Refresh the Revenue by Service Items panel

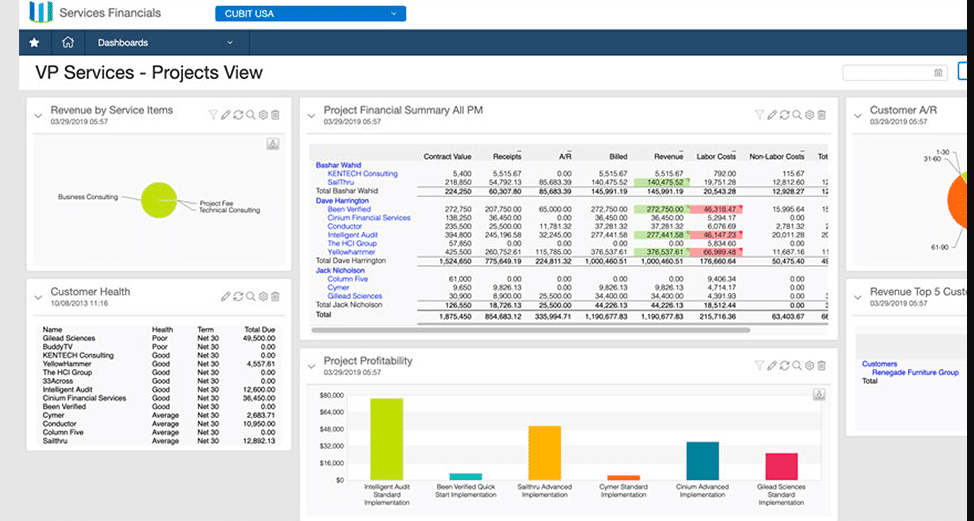pos(238,115)
